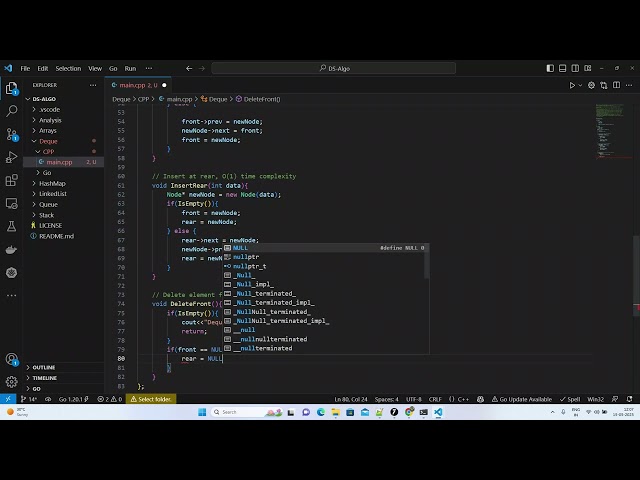Open the File menu
640x480 pixels.
(25, 68)
